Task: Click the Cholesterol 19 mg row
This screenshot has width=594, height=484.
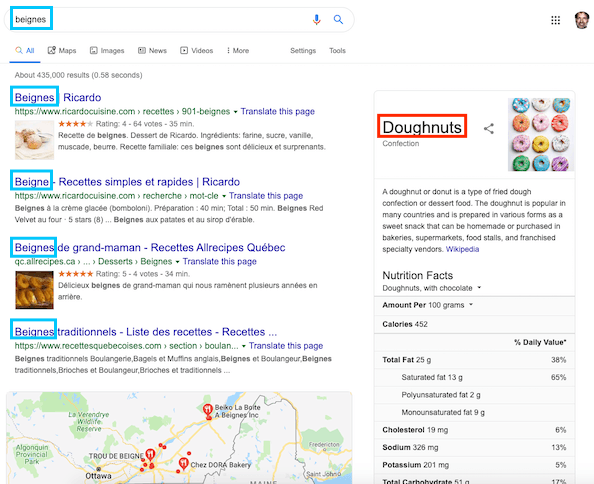Action: [x=474, y=430]
